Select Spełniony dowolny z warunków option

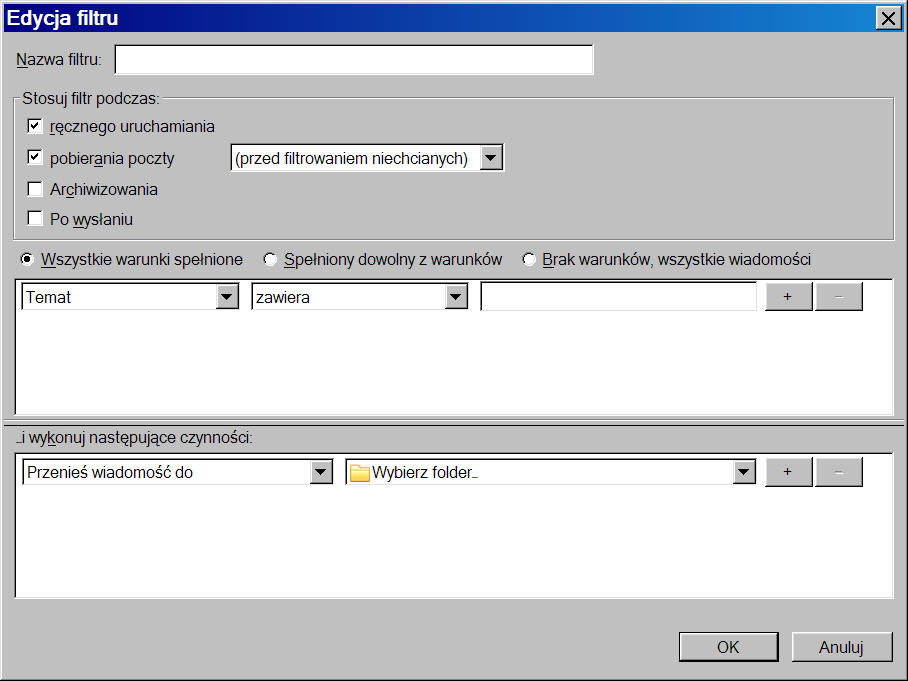tap(270, 259)
